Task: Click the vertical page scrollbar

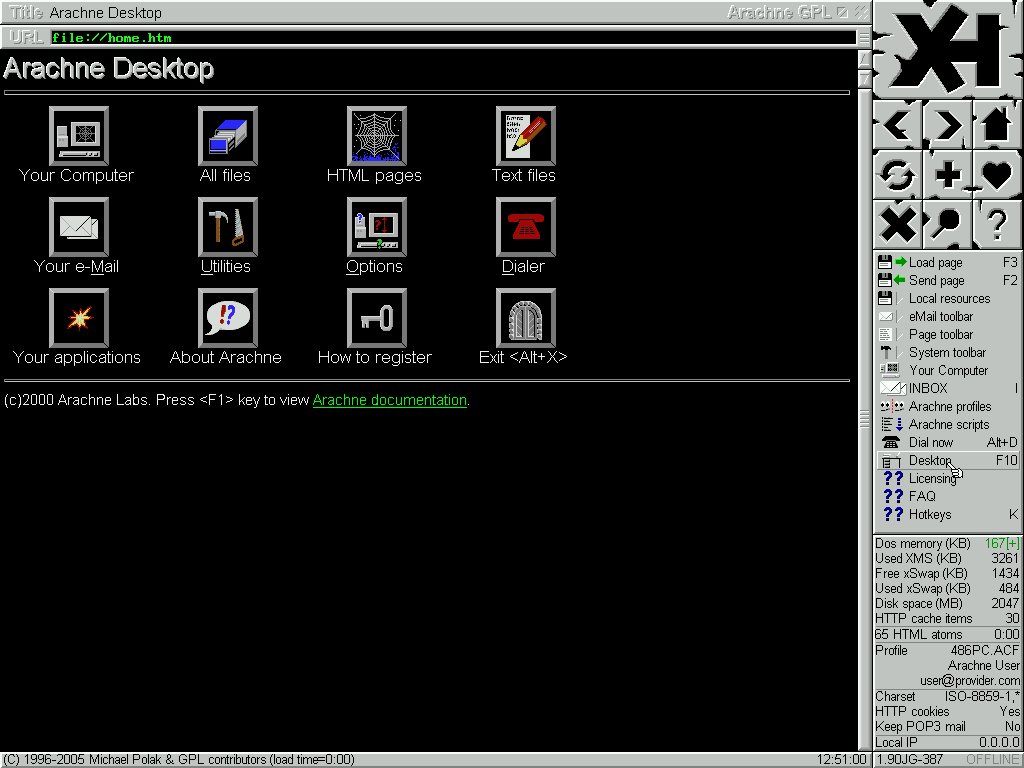Action: (864, 418)
